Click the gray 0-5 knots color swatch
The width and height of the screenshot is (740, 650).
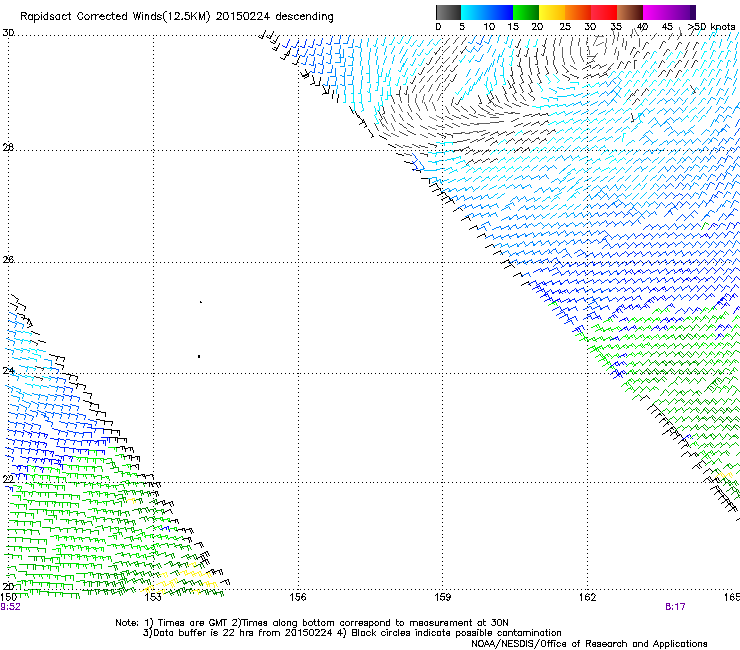[x=448, y=12]
